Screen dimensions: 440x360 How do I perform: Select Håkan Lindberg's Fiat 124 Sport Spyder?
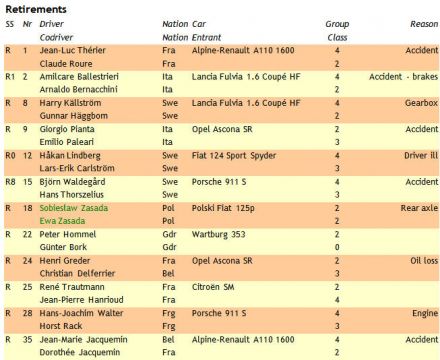point(234,156)
